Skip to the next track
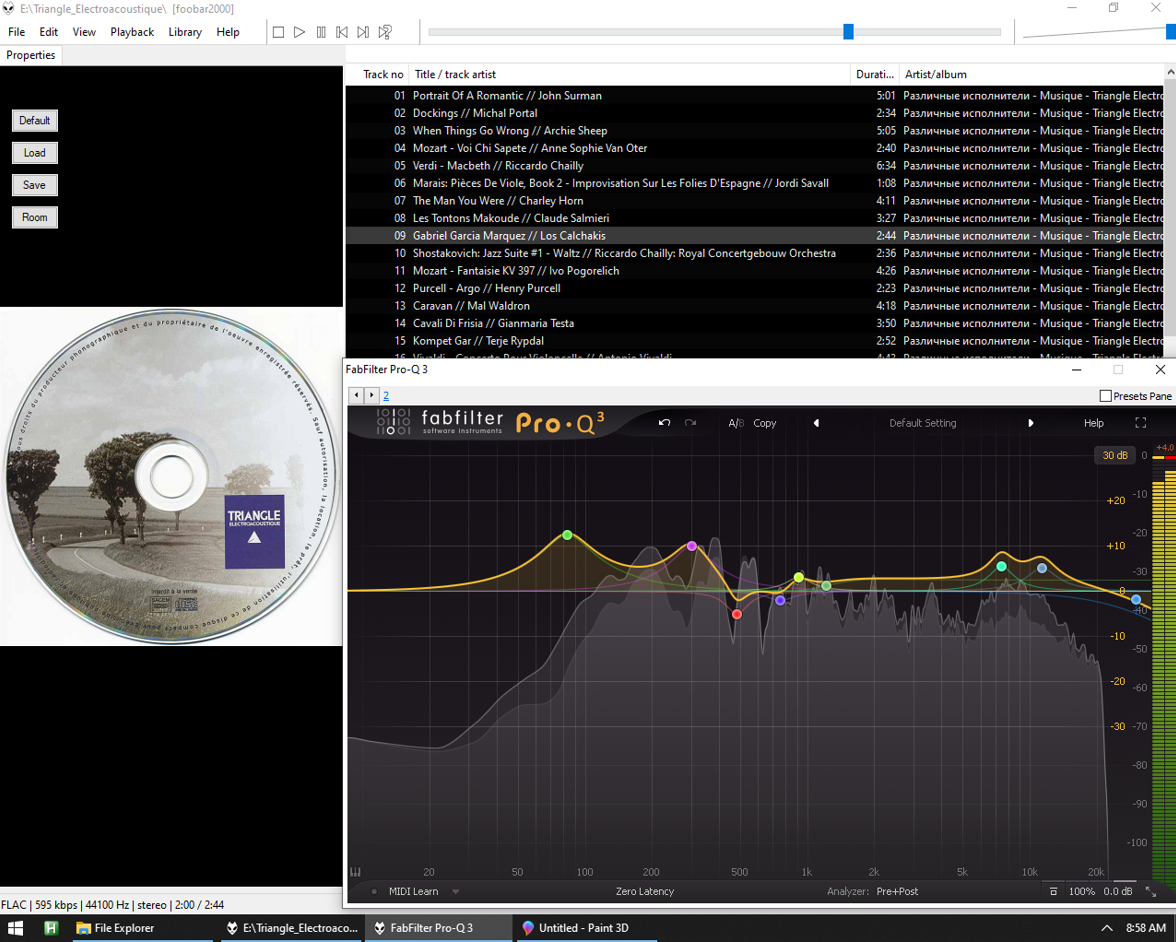Image resolution: width=1176 pixels, height=942 pixels. (363, 32)
